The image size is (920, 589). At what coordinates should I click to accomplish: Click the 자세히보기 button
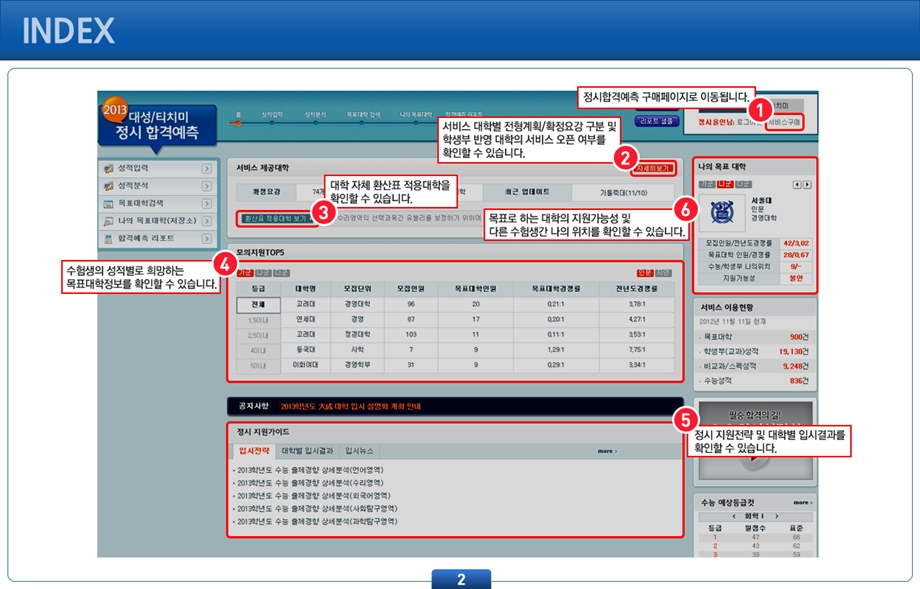click(653, 168)
